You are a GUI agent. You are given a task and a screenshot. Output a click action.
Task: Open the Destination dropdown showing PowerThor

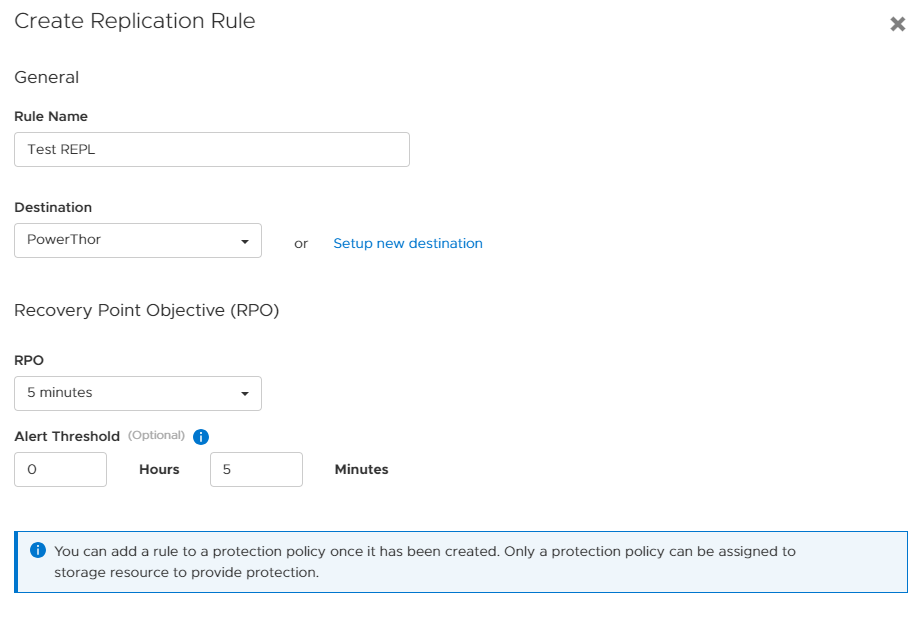(138, 240)
